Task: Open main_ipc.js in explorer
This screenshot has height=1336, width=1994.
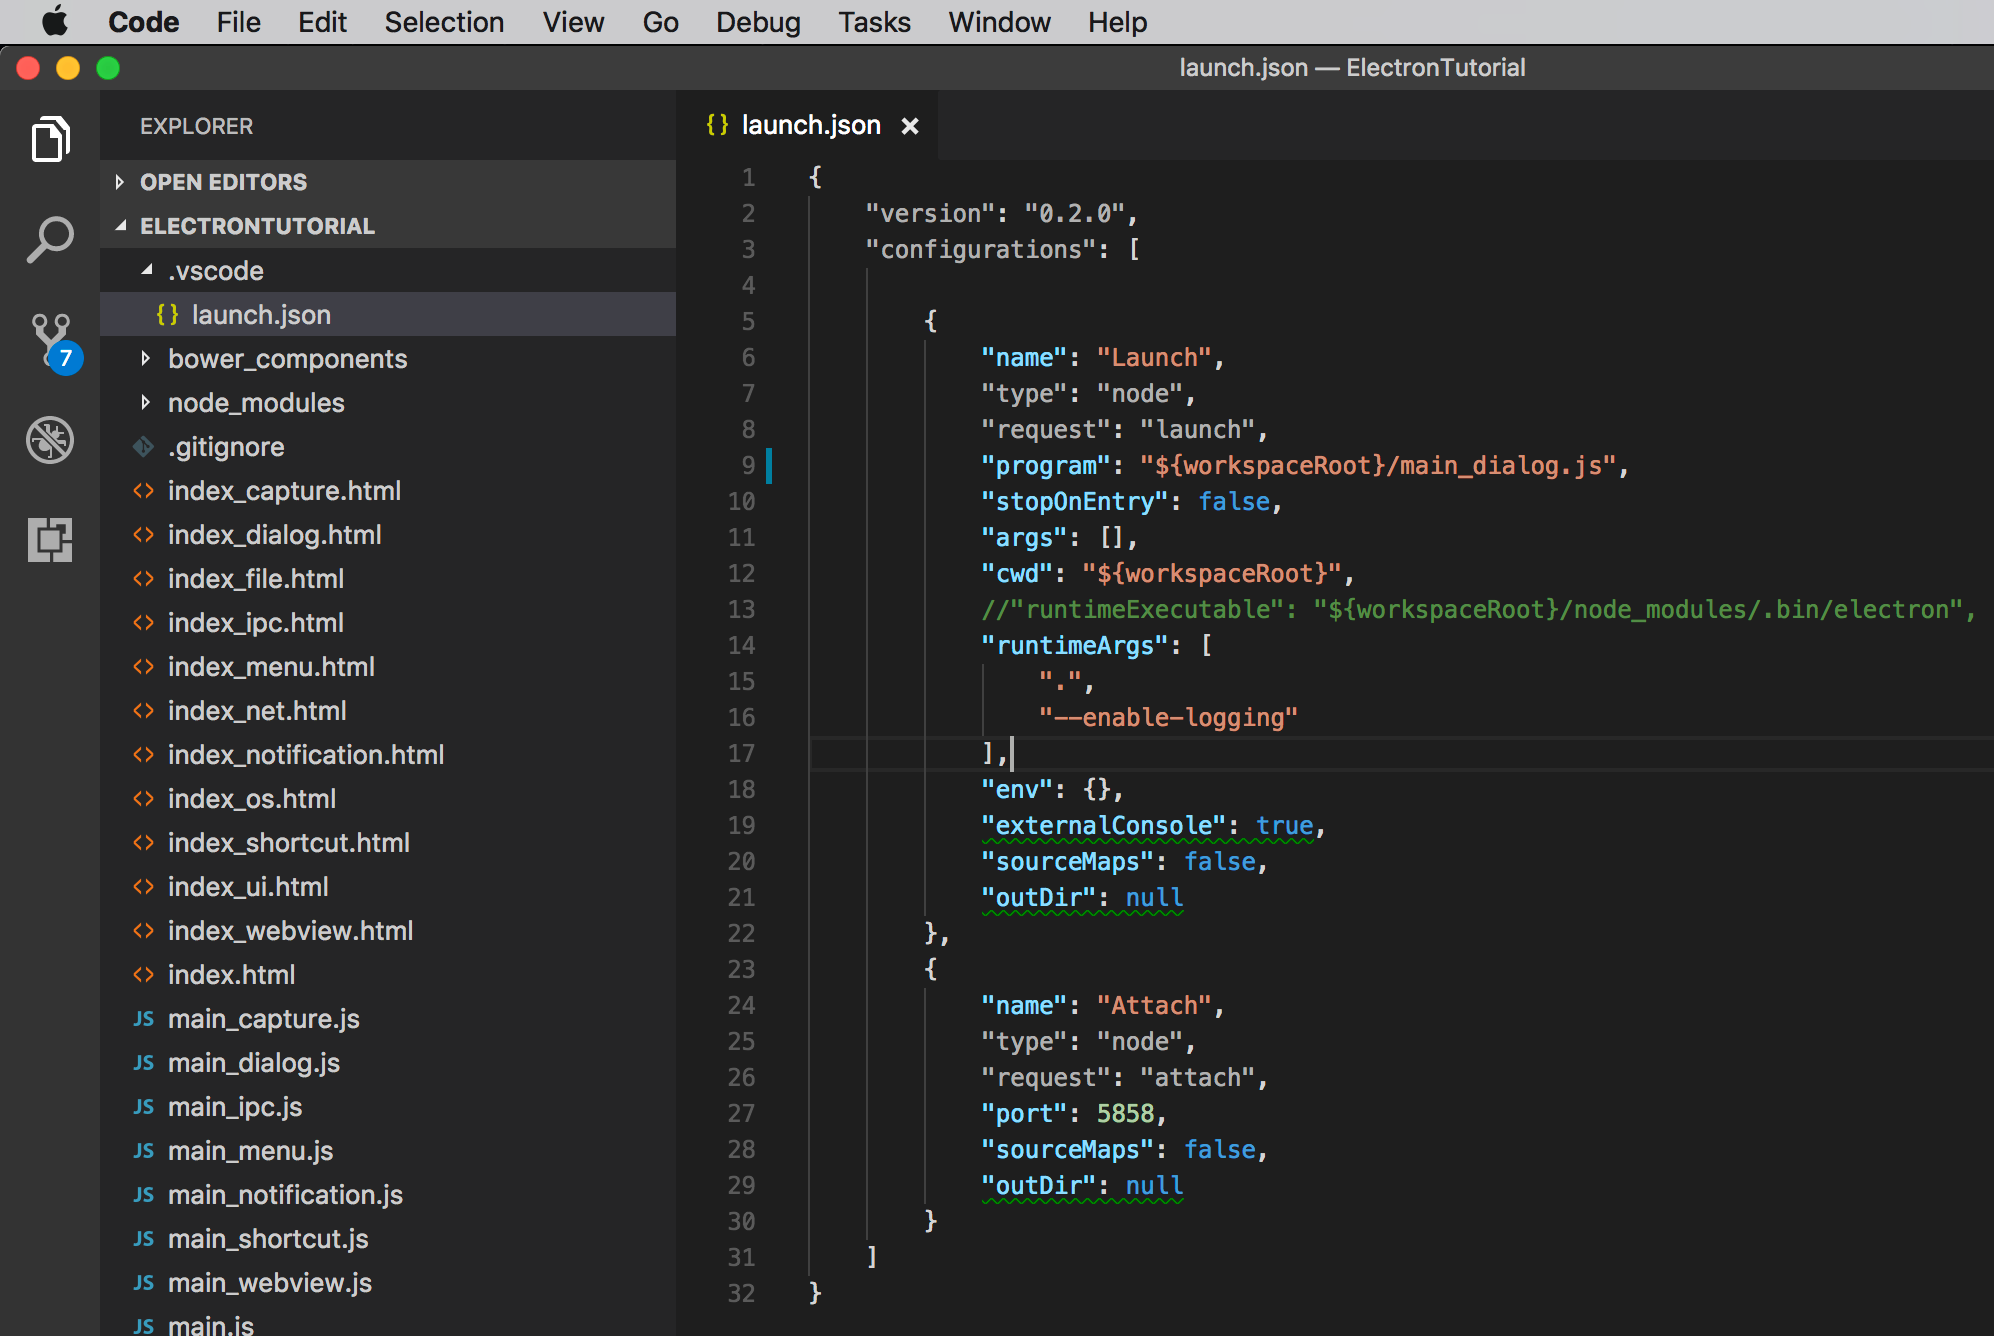Action: coord(388,1107)
